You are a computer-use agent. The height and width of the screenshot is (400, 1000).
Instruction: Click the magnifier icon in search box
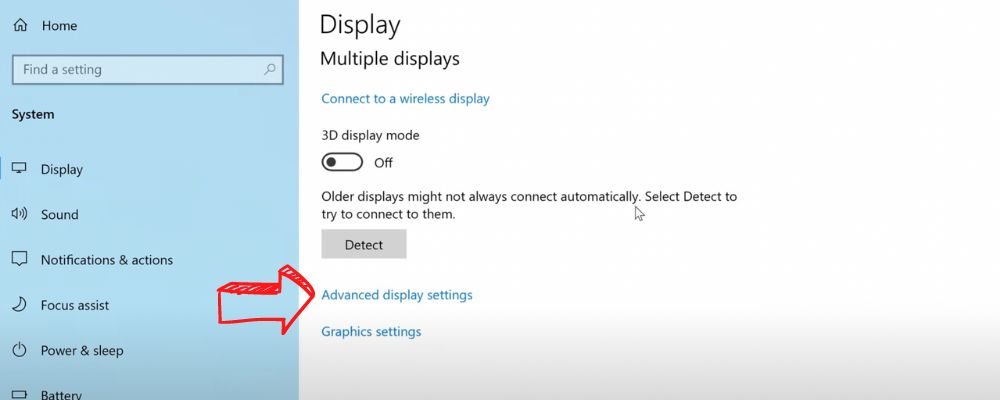(270, 70)
